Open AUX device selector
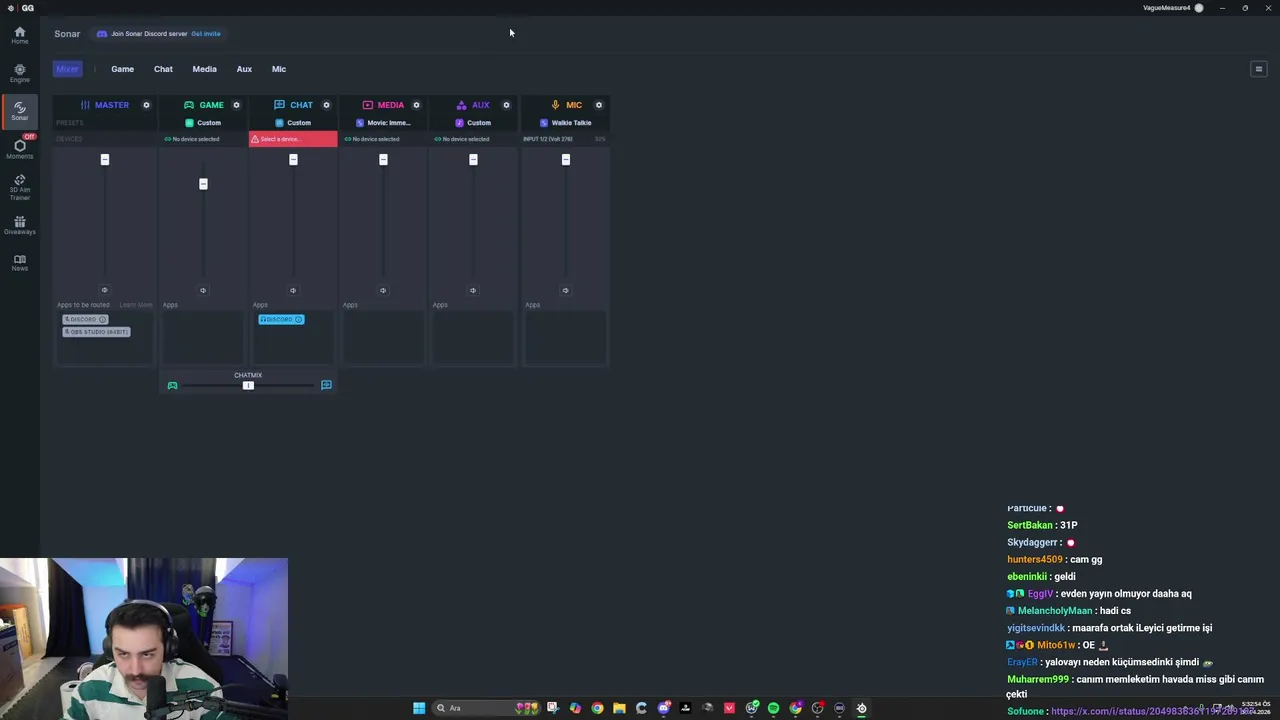This screenshot has width=1280, height=720. coord(473,139)
